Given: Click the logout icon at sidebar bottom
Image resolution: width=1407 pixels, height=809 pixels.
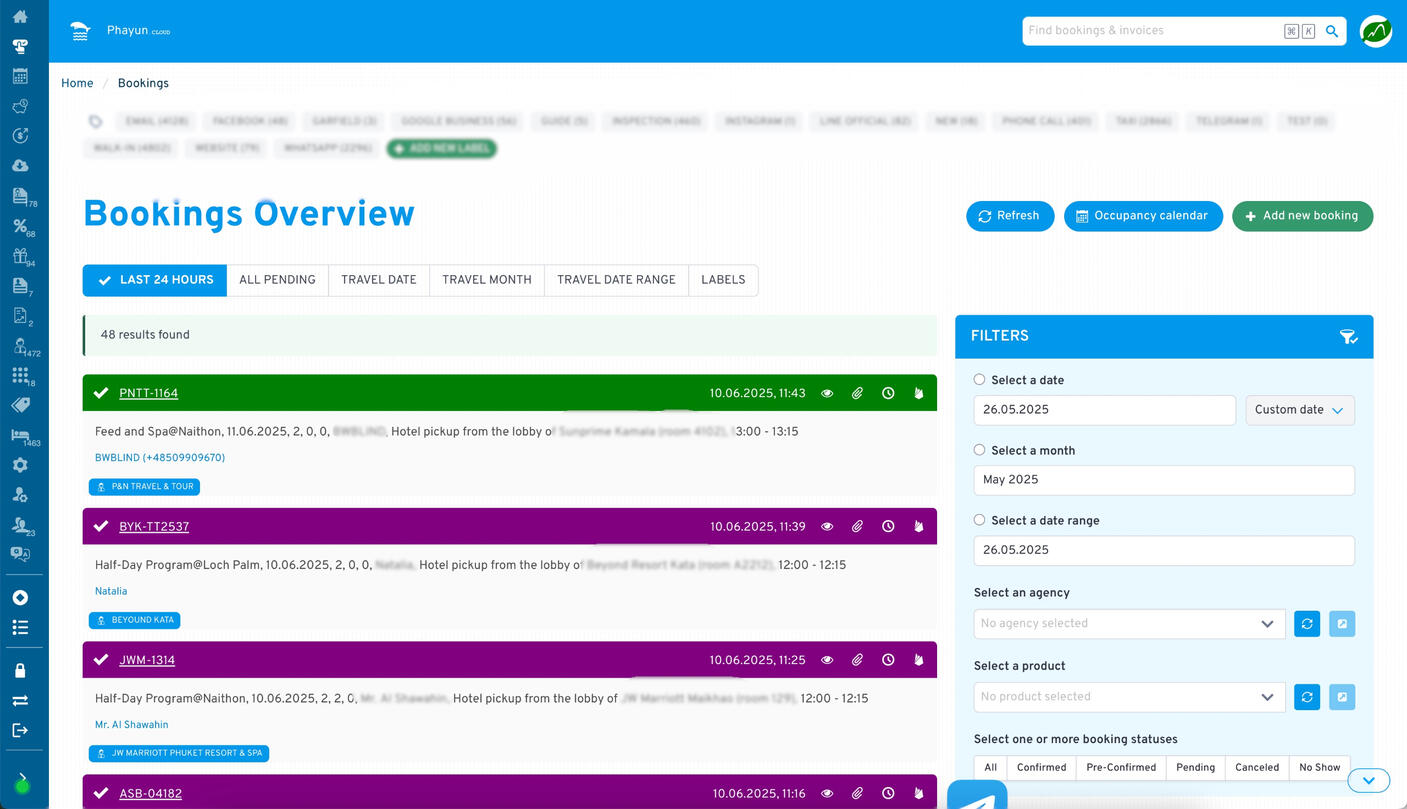Looking at the screenshot, I should (21, 731).
